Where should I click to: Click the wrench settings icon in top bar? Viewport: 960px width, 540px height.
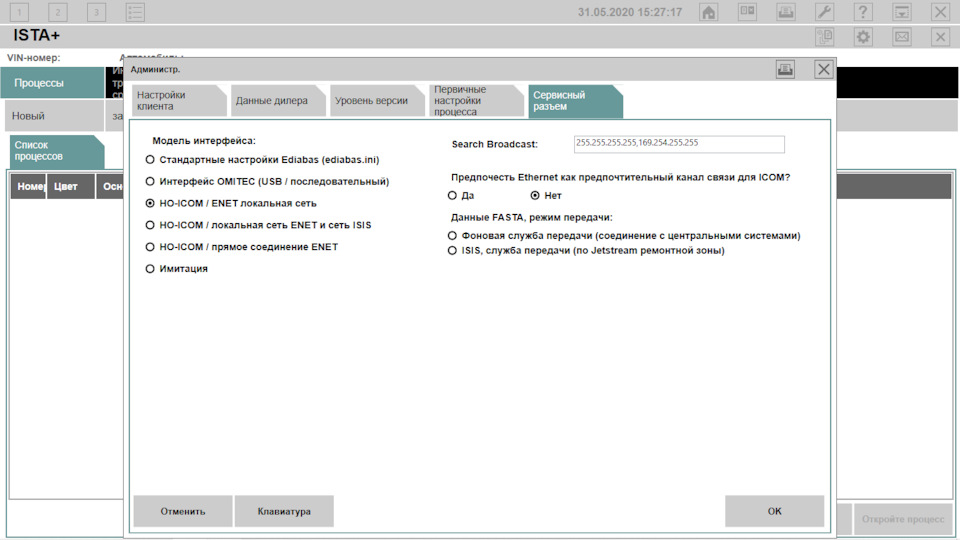[824, 12]
